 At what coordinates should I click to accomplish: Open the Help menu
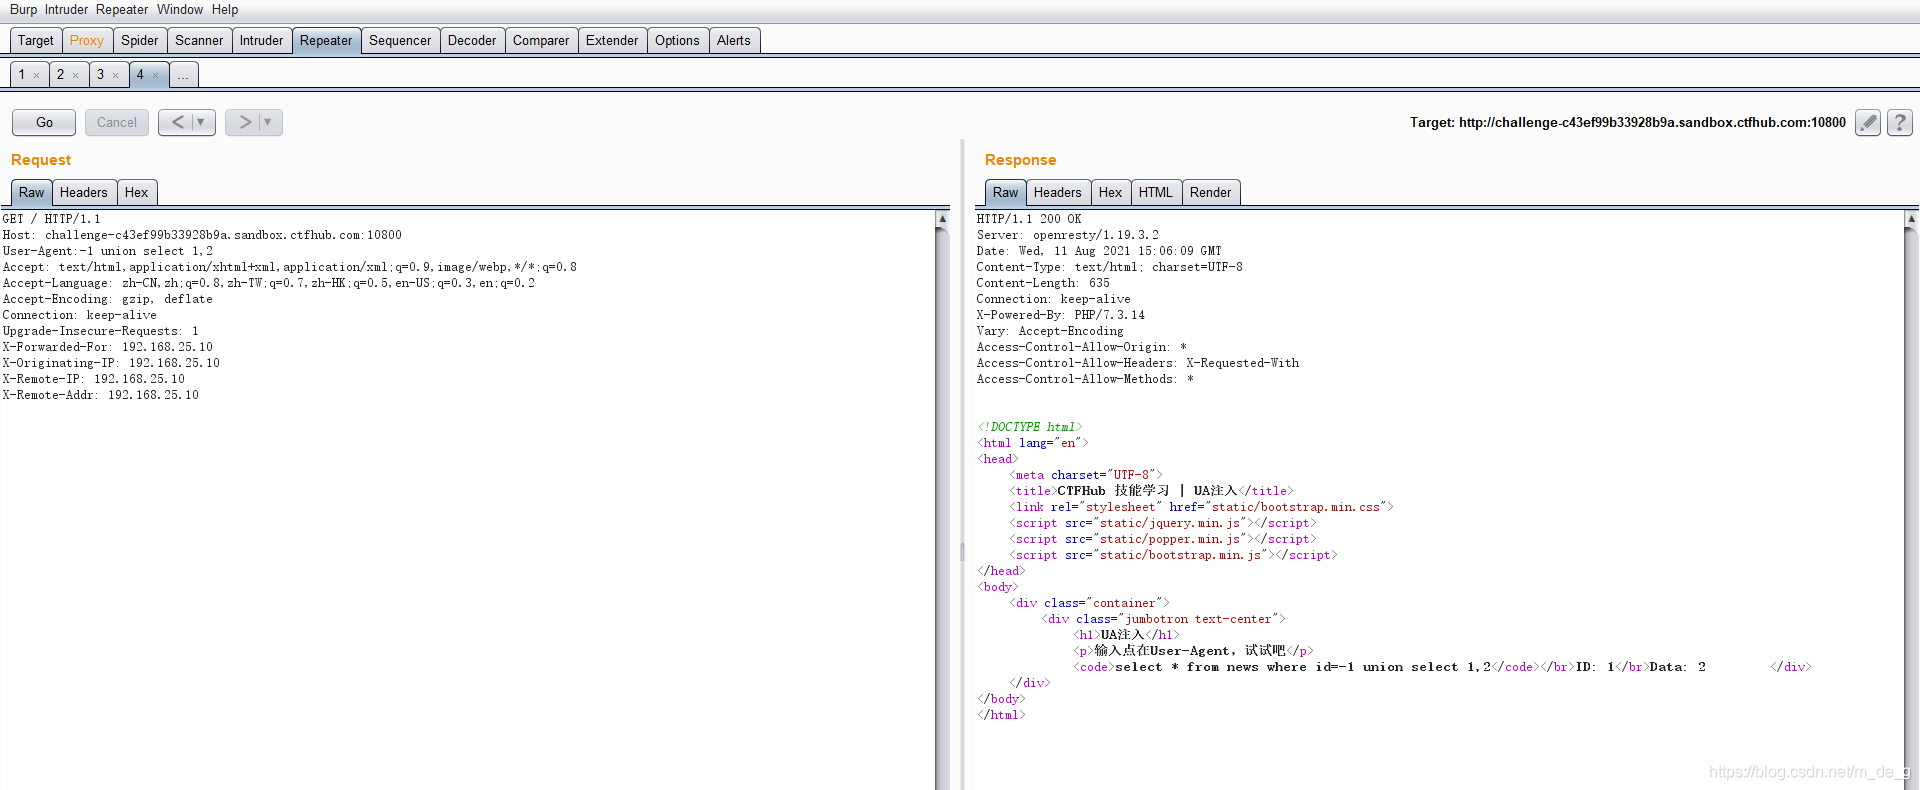(x=225, y=10)
